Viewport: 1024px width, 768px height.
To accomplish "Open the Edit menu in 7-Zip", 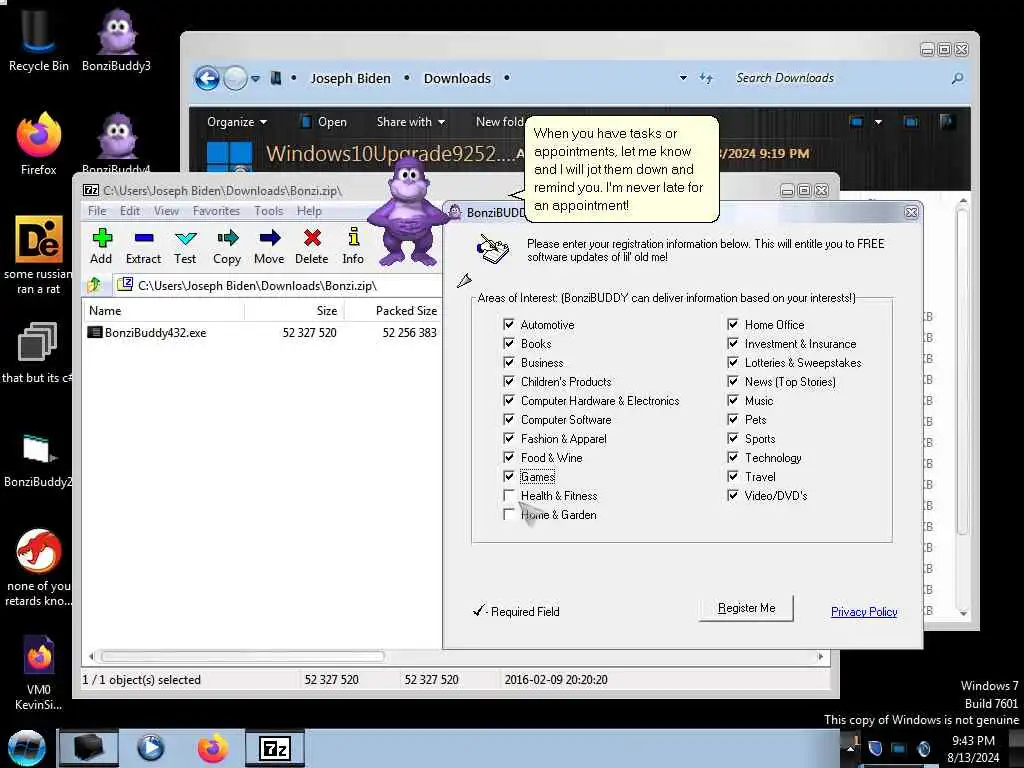I will pos(130,211).
